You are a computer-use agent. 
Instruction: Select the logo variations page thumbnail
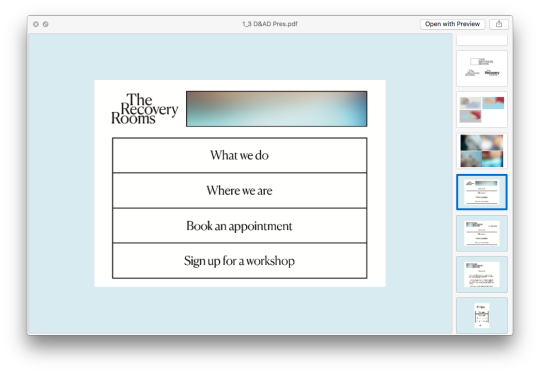pyautogui.click(x=482, y=69)
